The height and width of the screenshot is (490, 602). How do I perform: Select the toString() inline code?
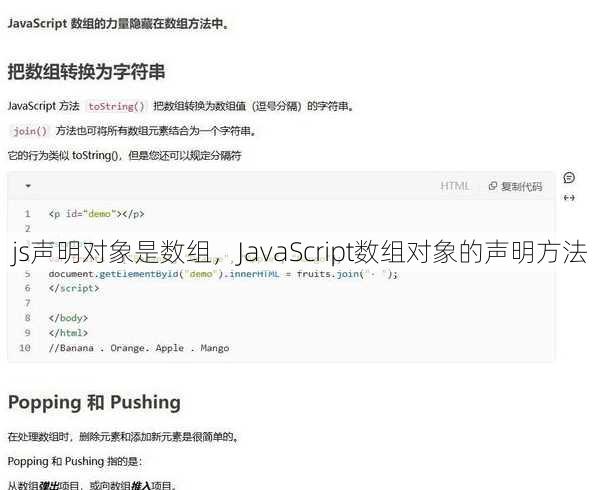pos(116,106)
